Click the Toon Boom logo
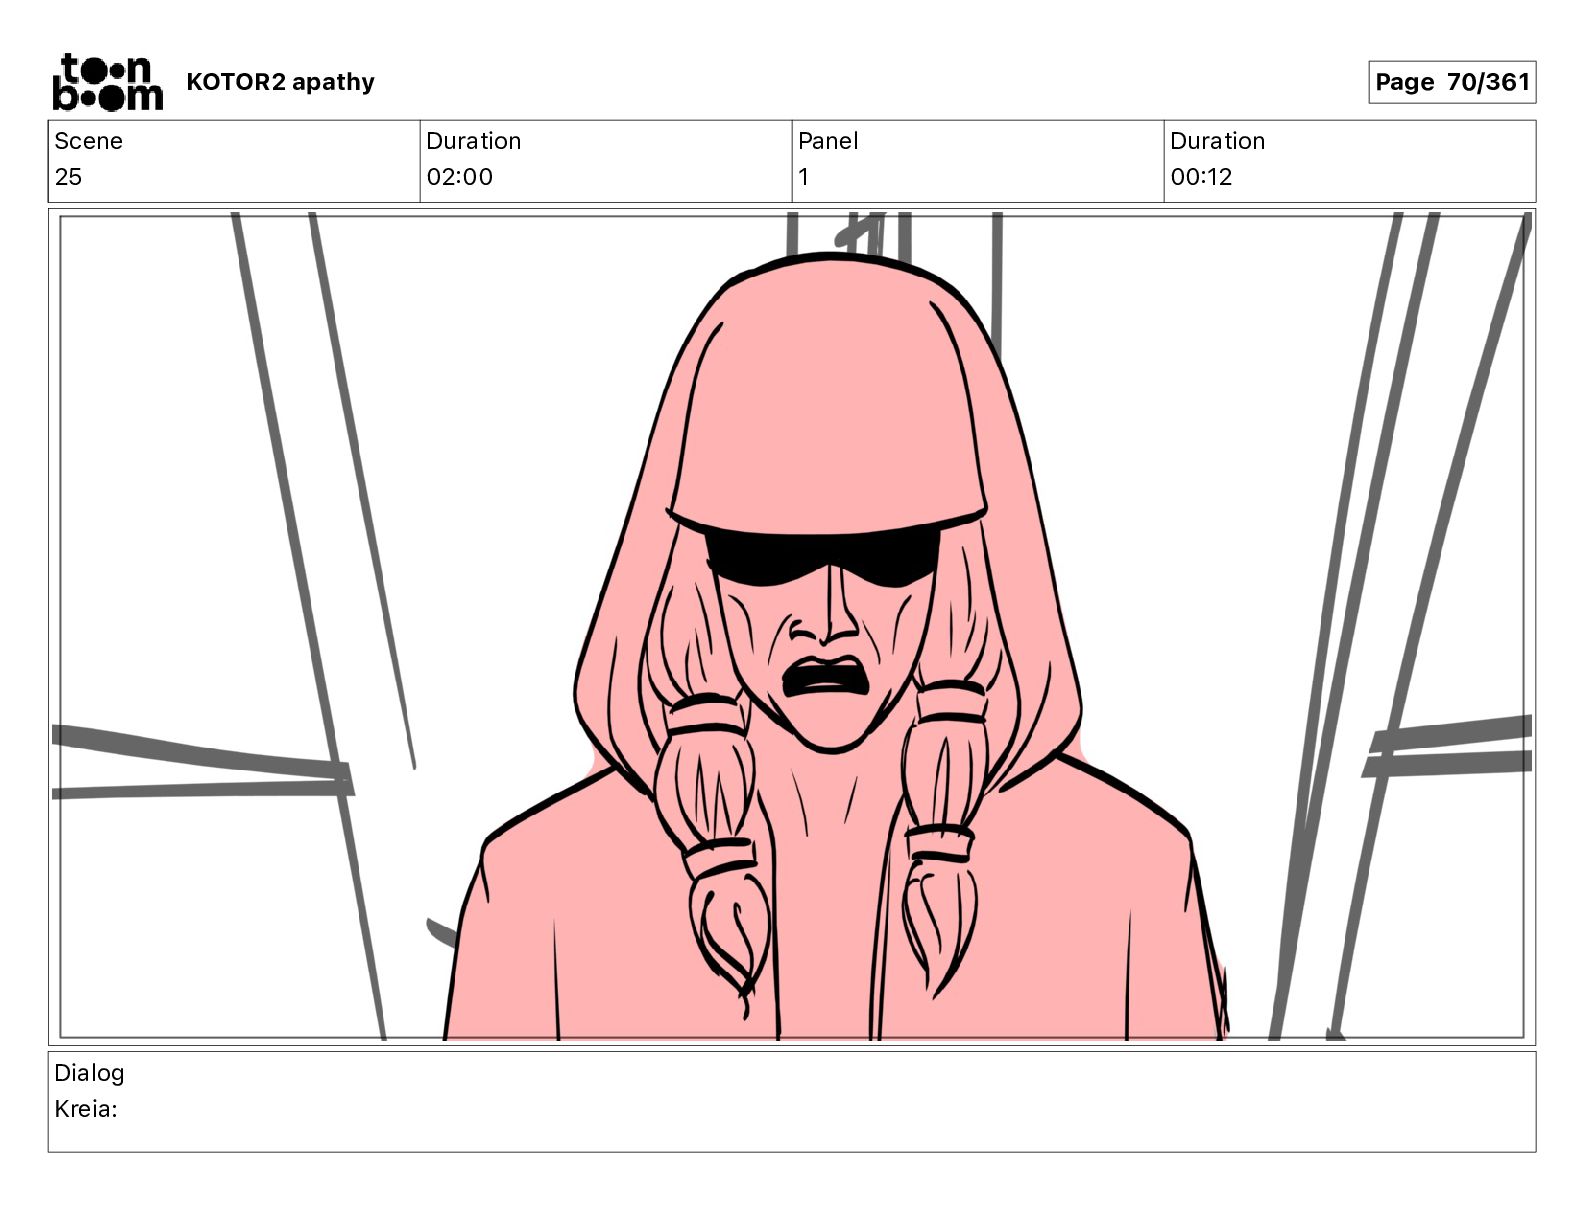The width and height of the screenshot is (1584, 1224). [x=107, y=82]
